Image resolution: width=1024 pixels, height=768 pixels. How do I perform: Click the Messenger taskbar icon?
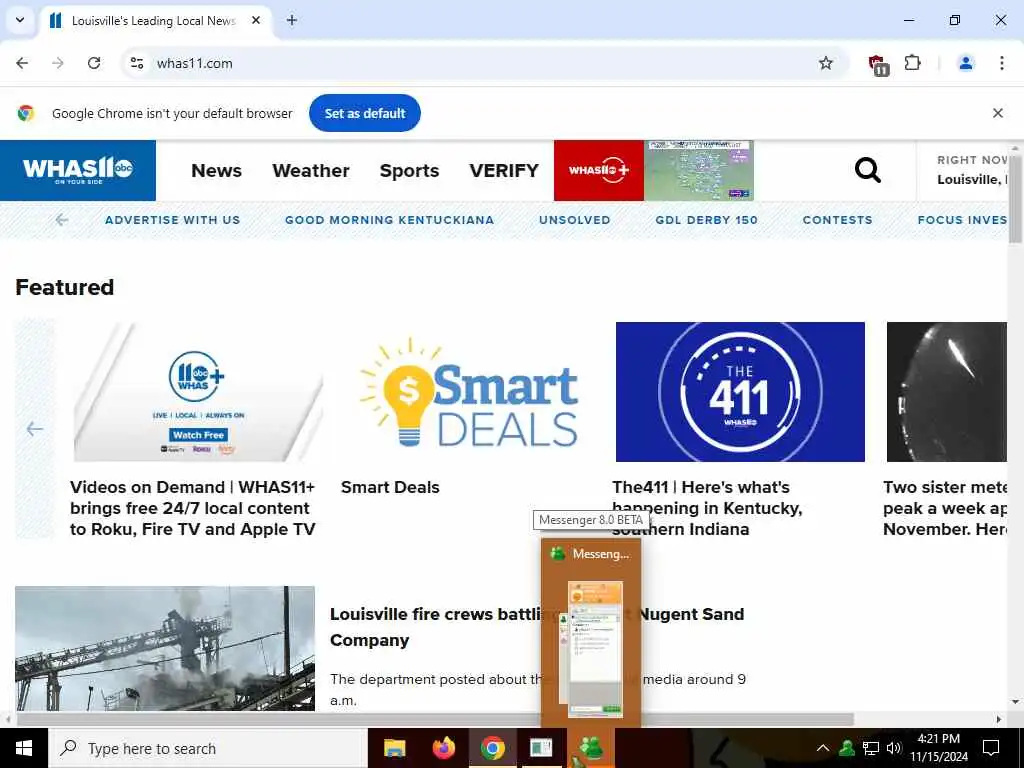[x=590, y=748]
